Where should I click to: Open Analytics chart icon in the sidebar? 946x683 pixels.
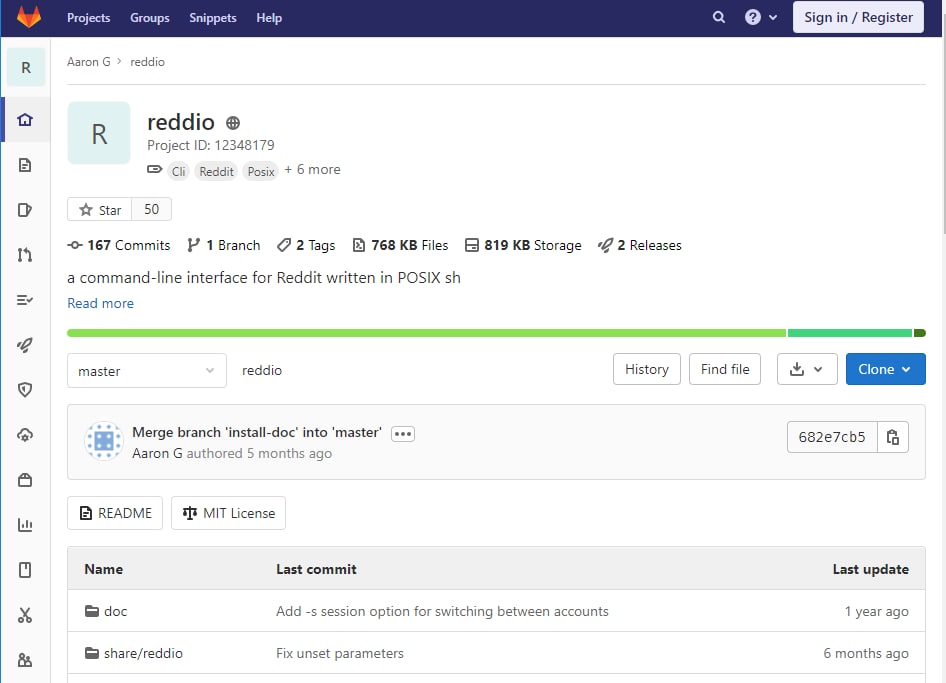coord(25,525)
